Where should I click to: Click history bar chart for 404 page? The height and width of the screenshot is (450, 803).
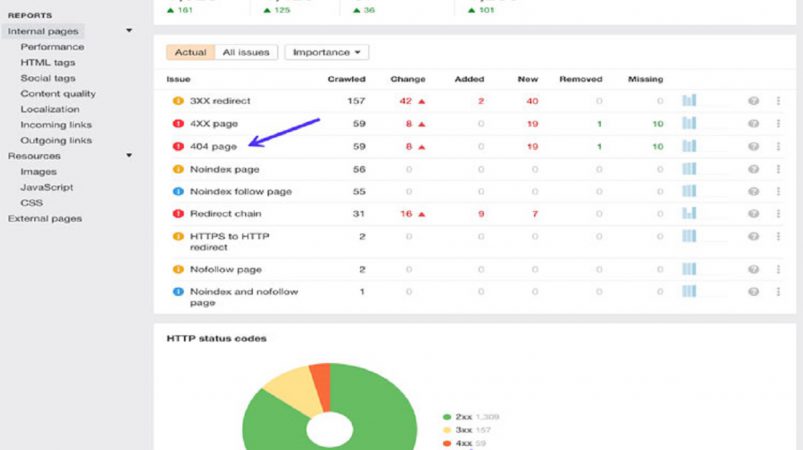tap(689, 146)
